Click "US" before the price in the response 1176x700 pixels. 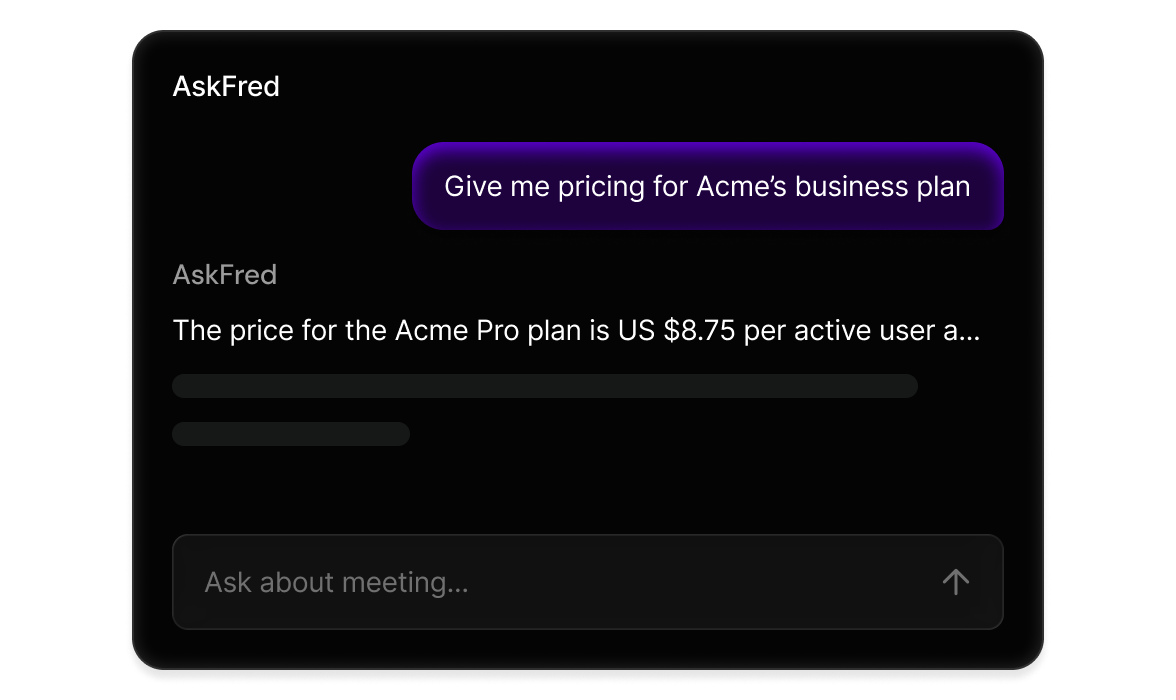pyautogui.click(x=634, y=331)
